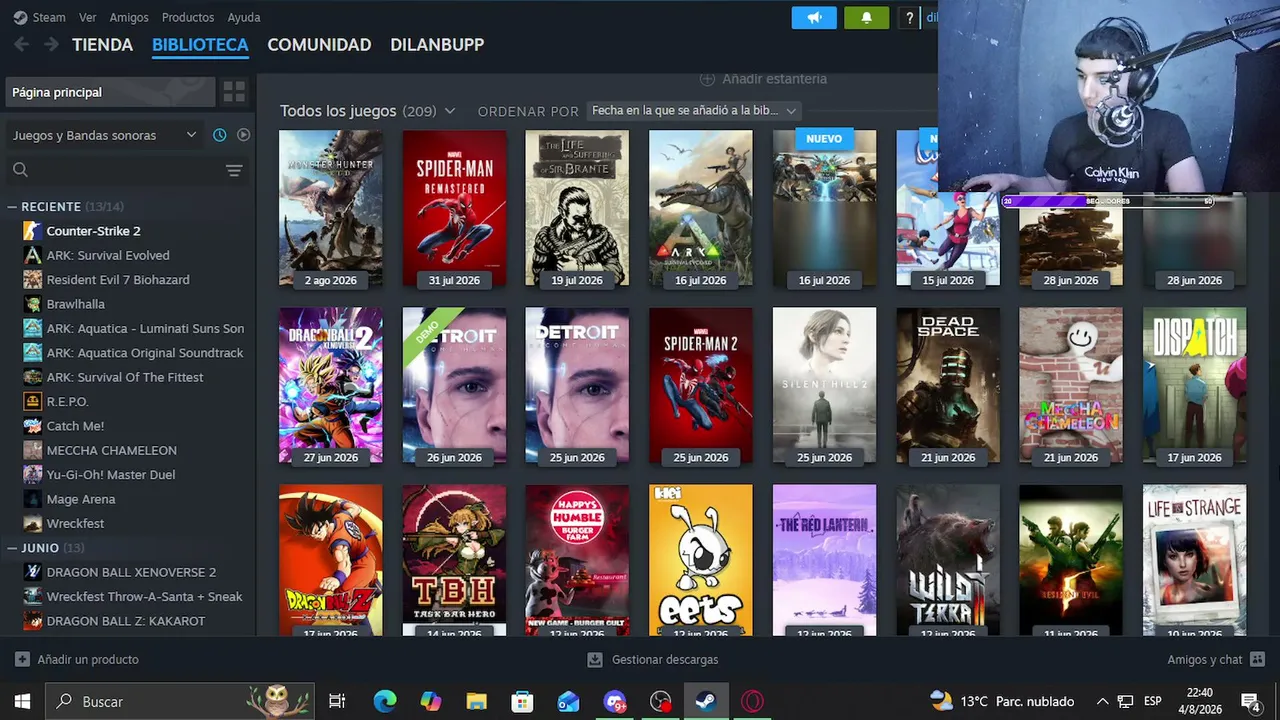Open the DILANBUPP profile tab
This screenshot has height=720, width=1280.
[437, 45]
